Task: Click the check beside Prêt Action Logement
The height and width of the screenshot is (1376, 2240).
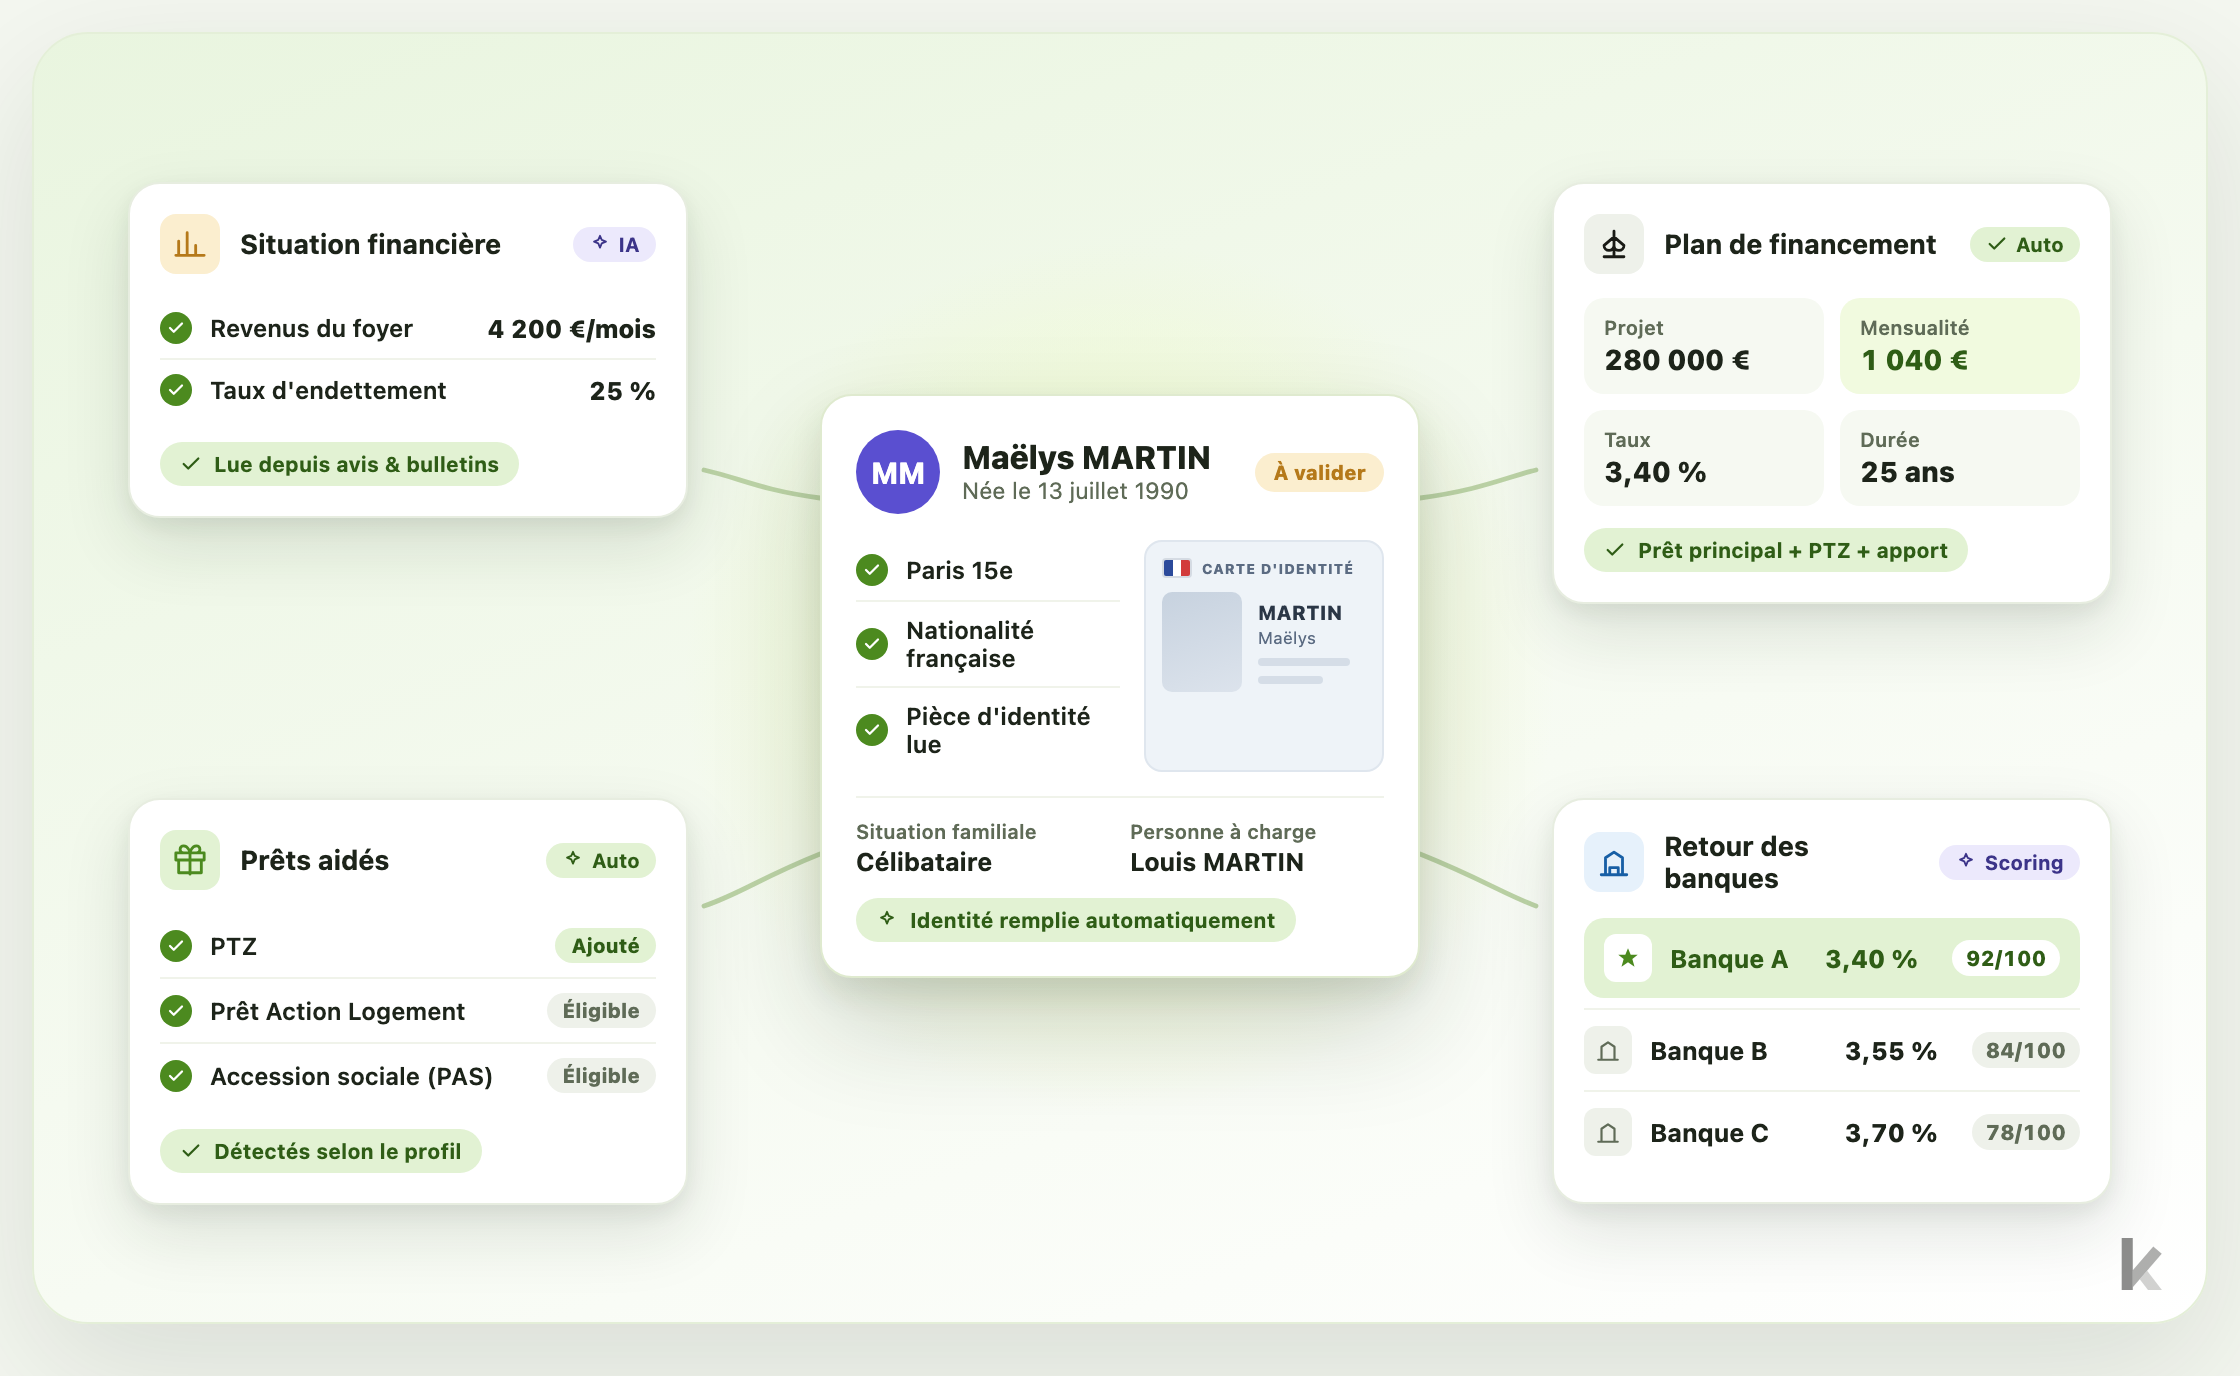Action: [176, 1011]
